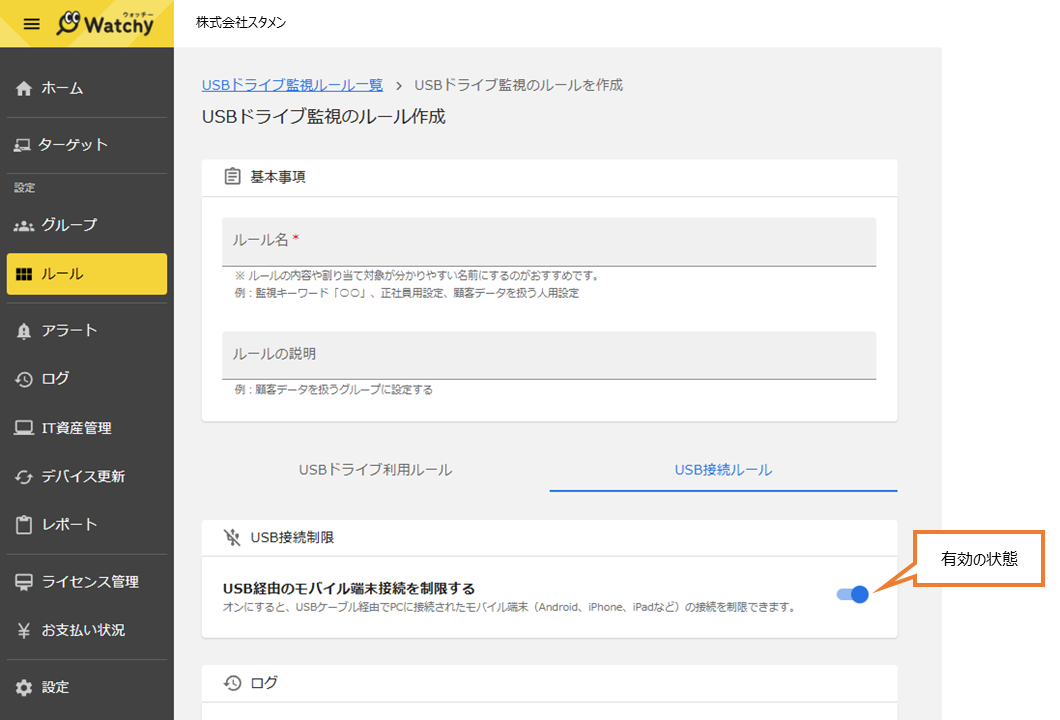This screenshot has height=720, width=1060.
Task: Click 基本事項 section title
Action: pos(278,177)
